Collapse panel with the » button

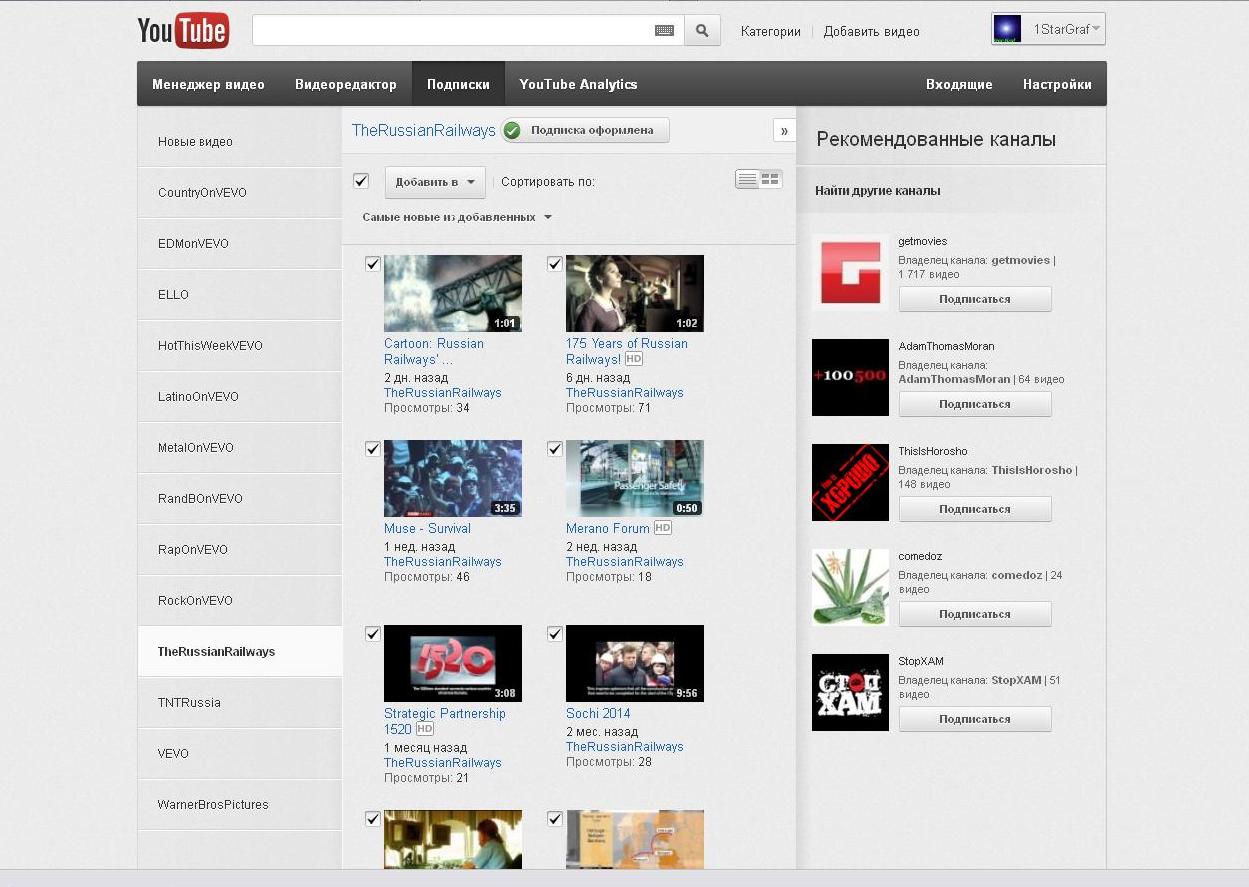click(x=784, y=131)
